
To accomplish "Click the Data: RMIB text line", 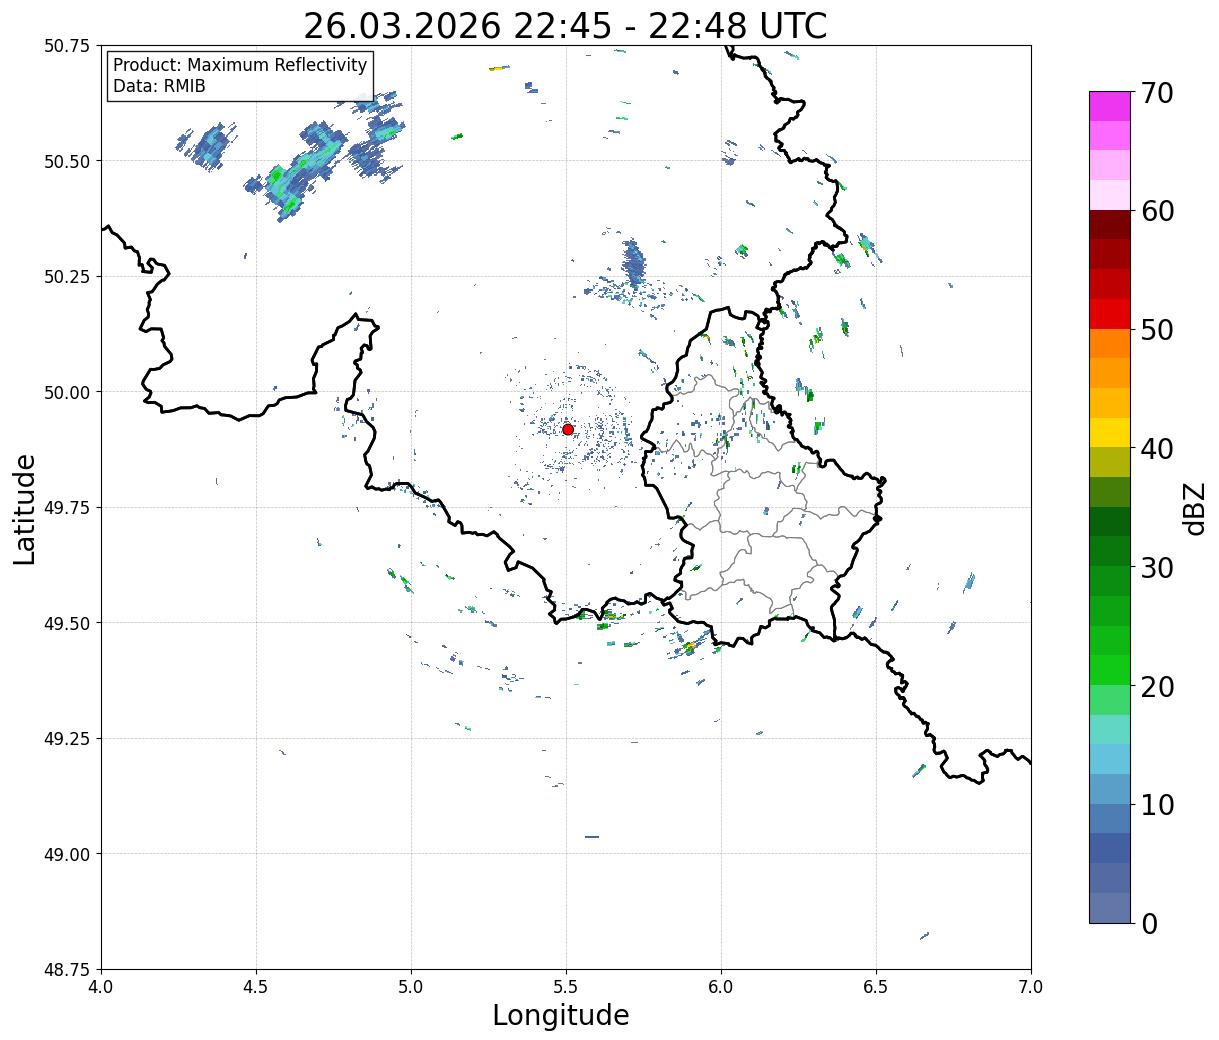I will click(159, 87).
